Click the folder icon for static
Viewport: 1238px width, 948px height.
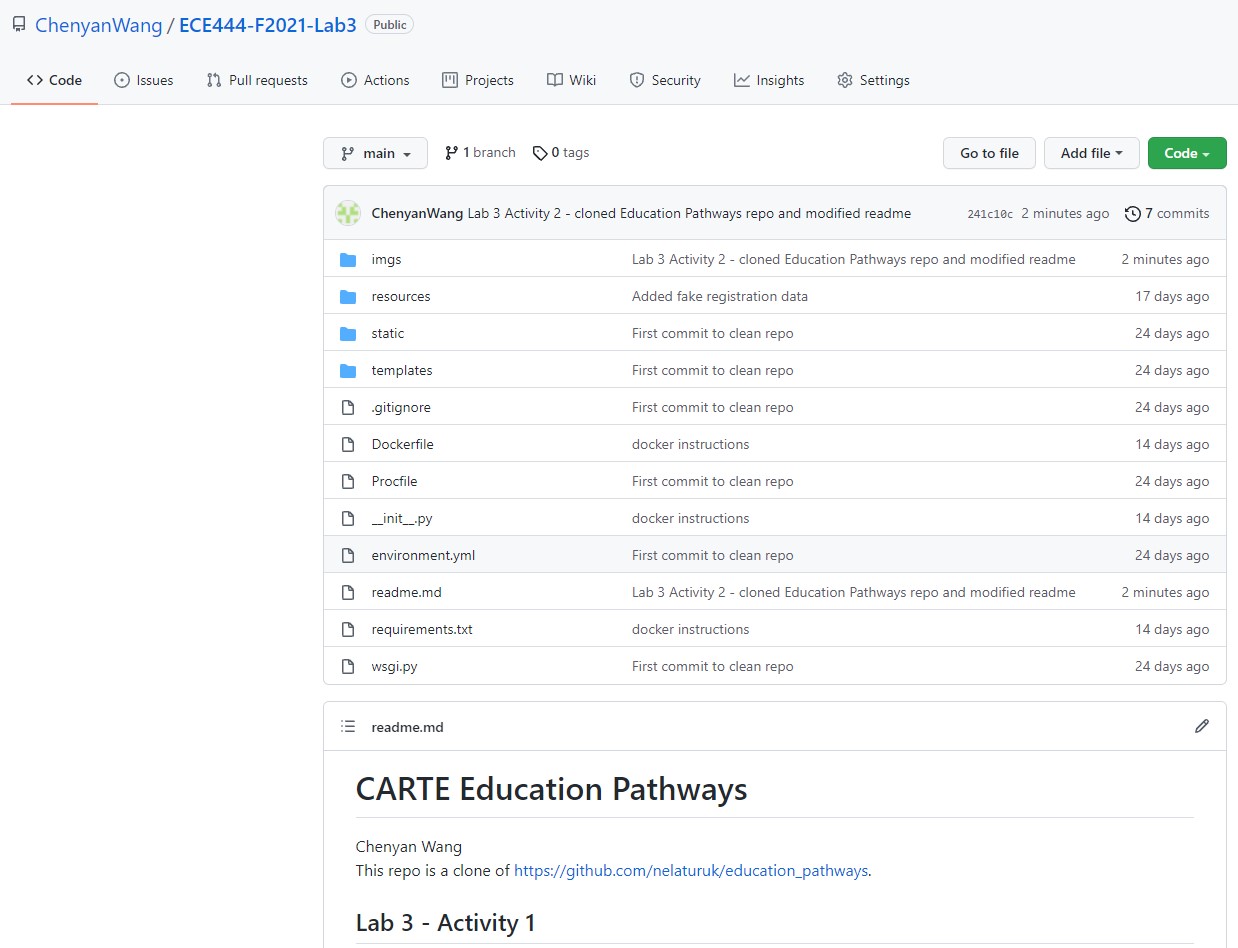pos(348,333)
